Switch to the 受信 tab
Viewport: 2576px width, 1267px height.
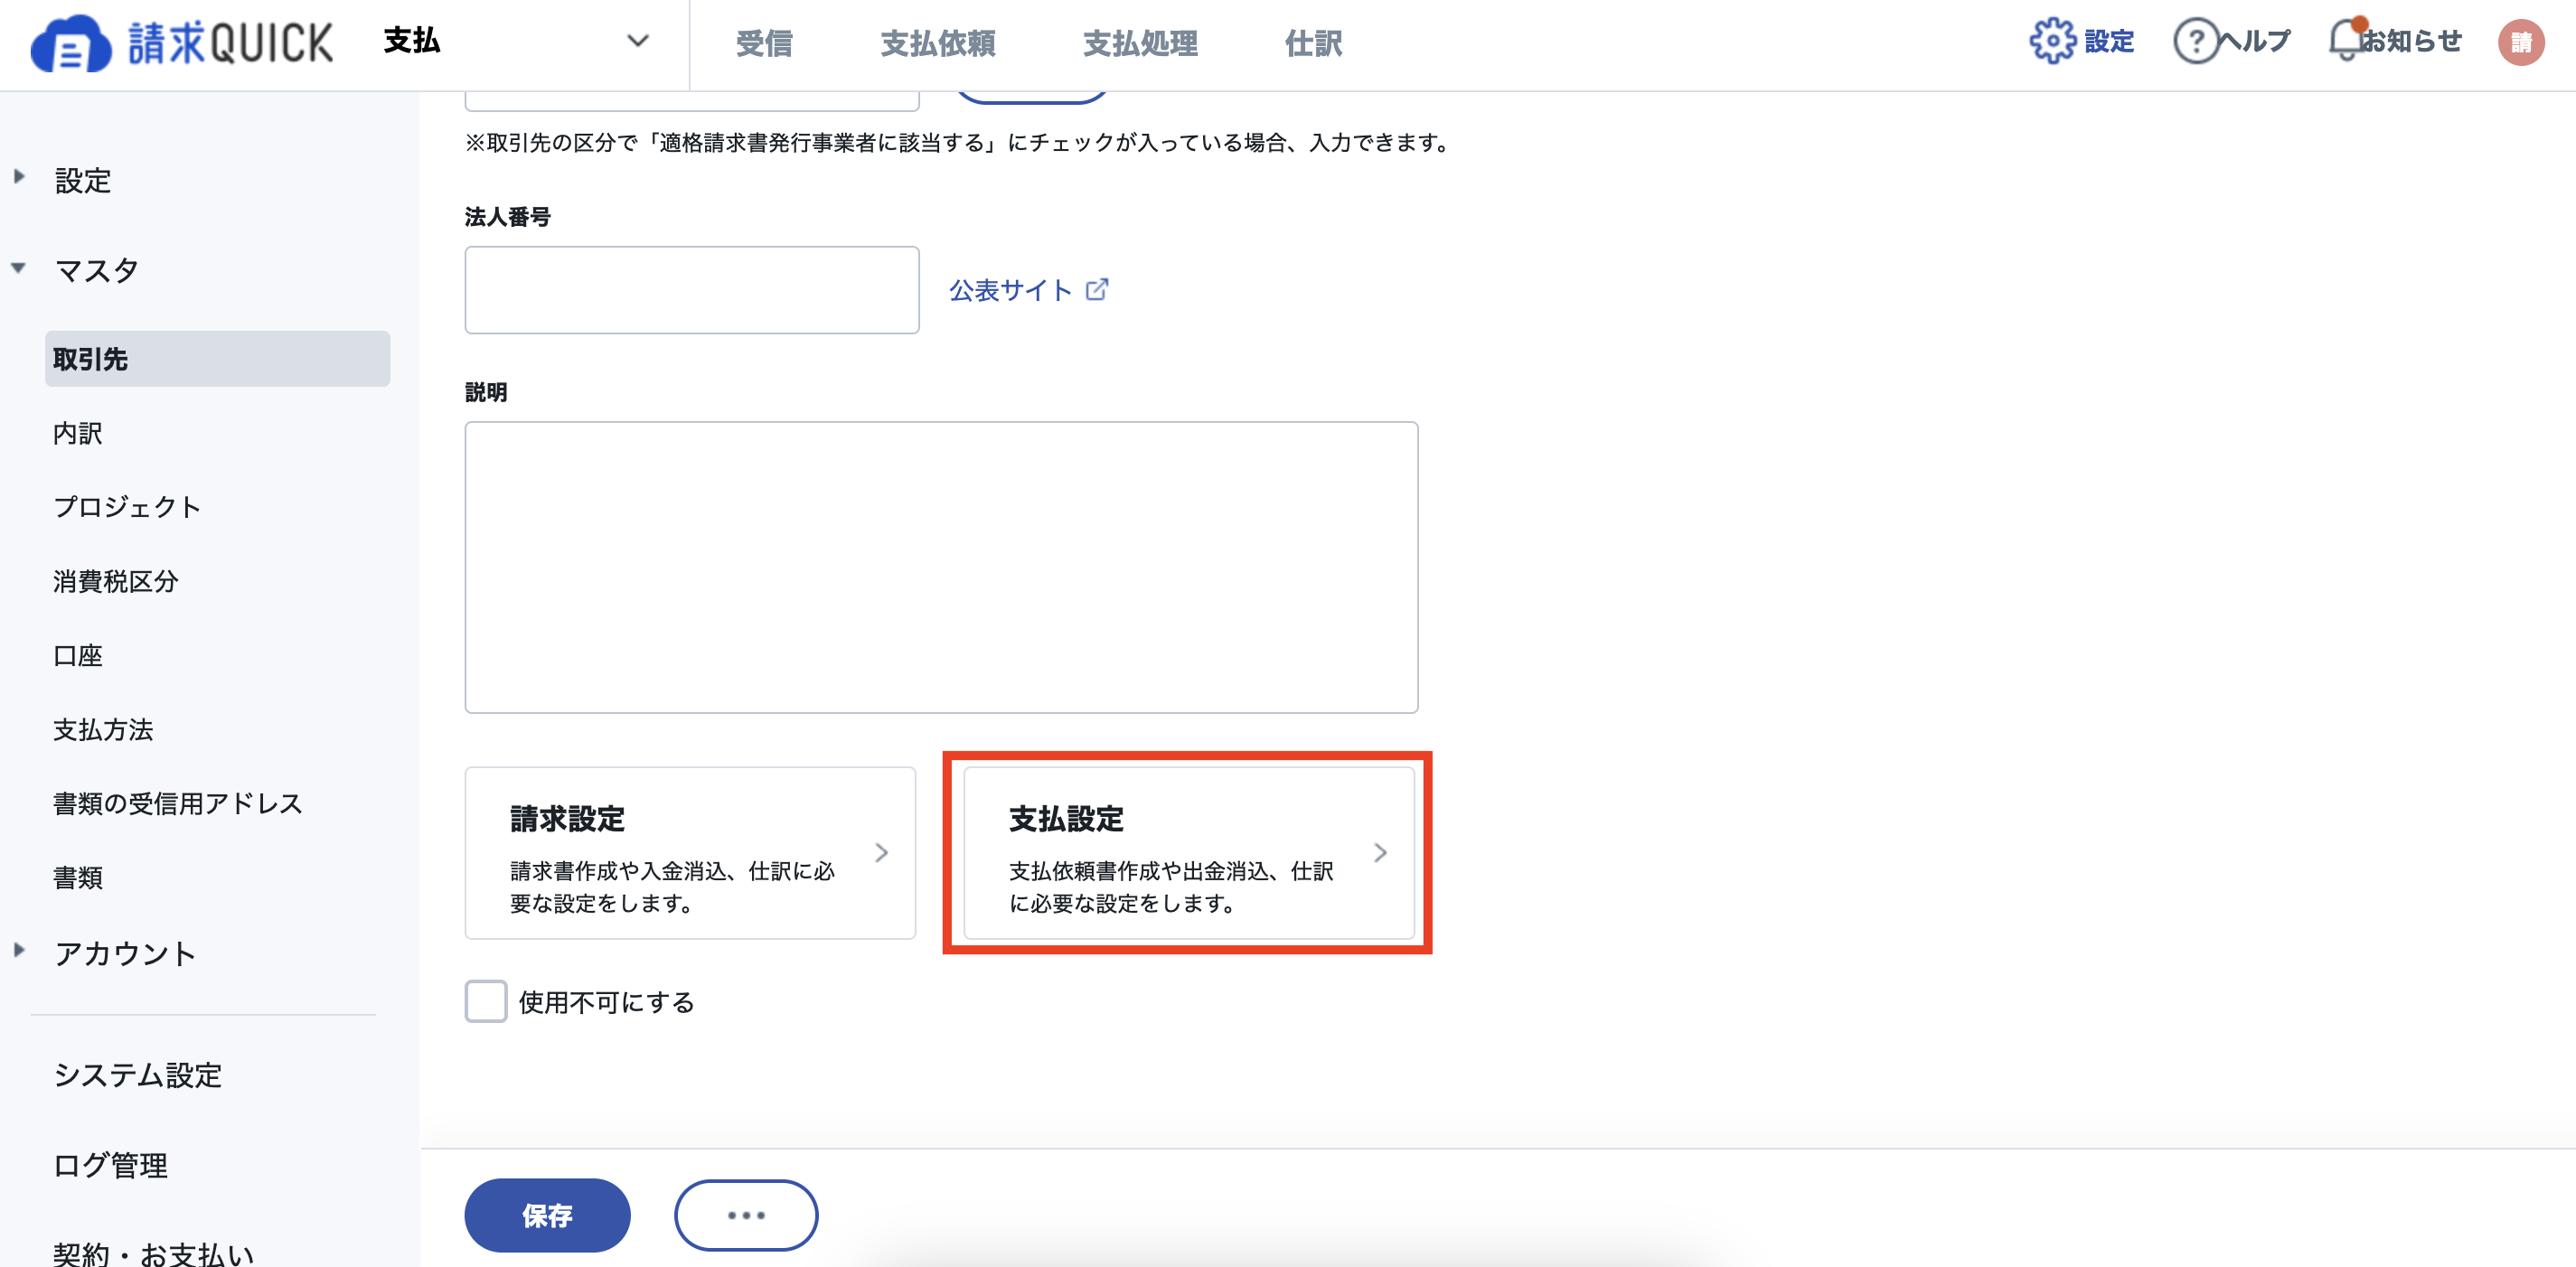point(764,43)
